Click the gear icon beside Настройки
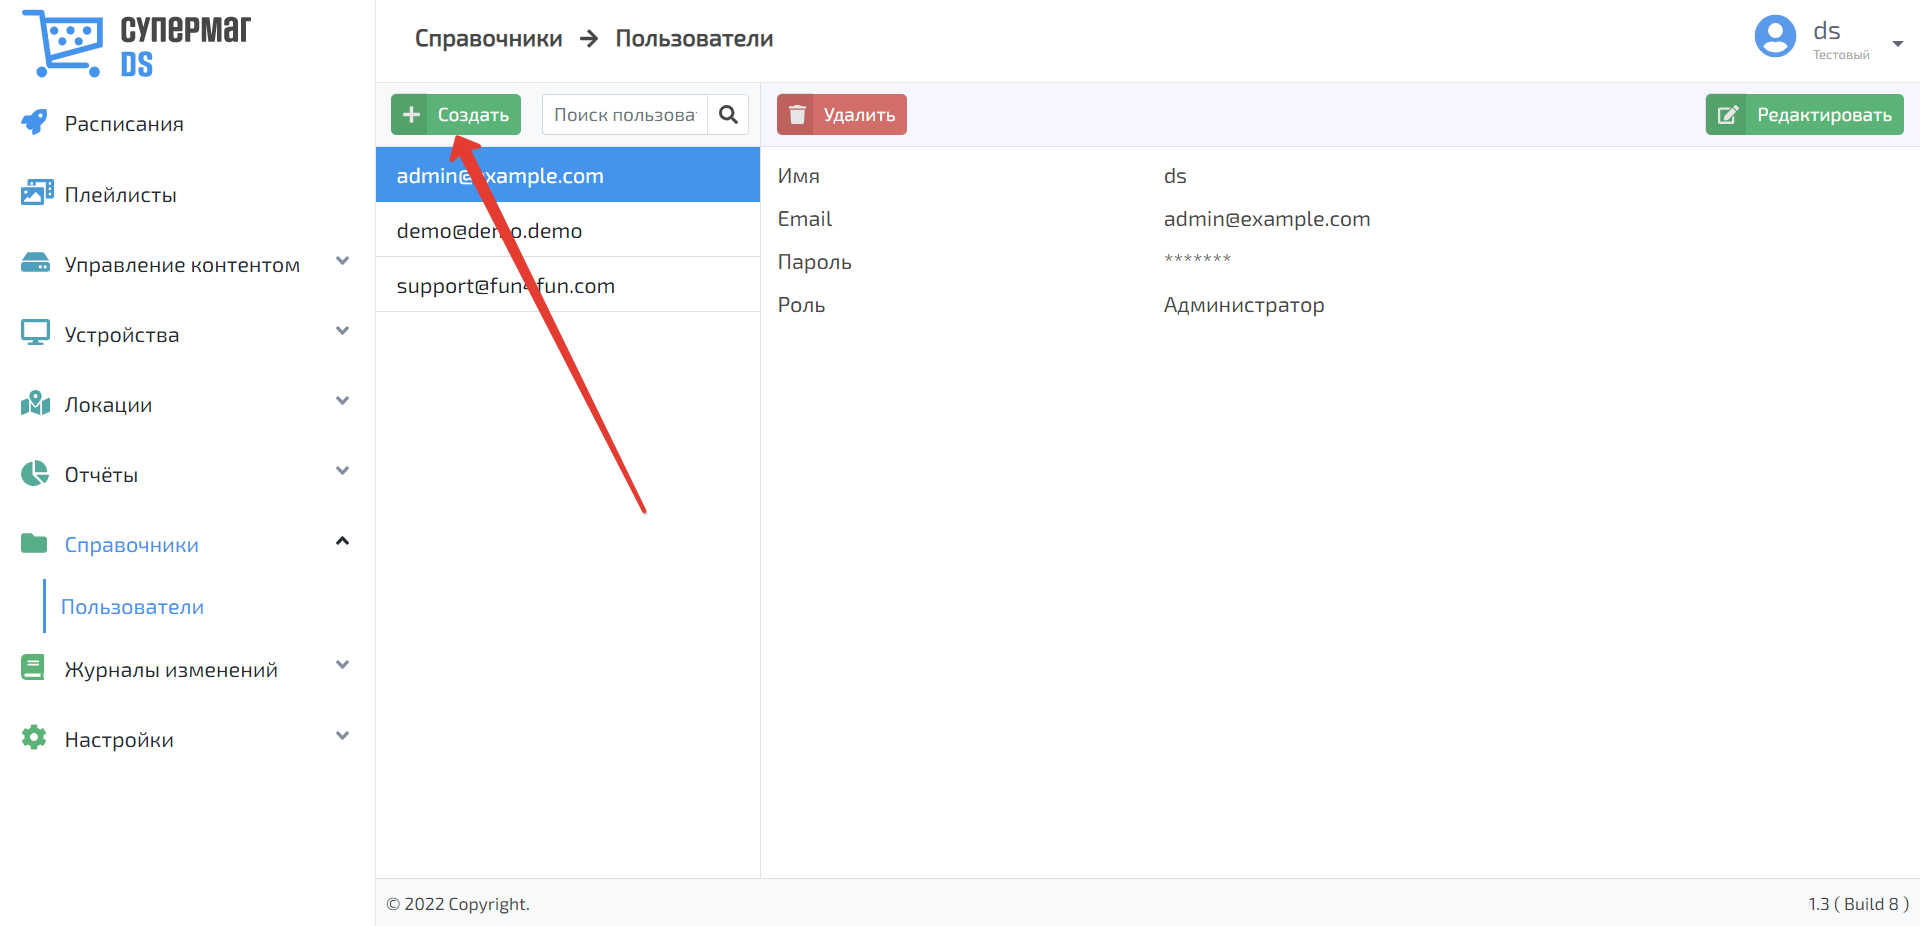The image size is (1920, 926). [34, 738]
